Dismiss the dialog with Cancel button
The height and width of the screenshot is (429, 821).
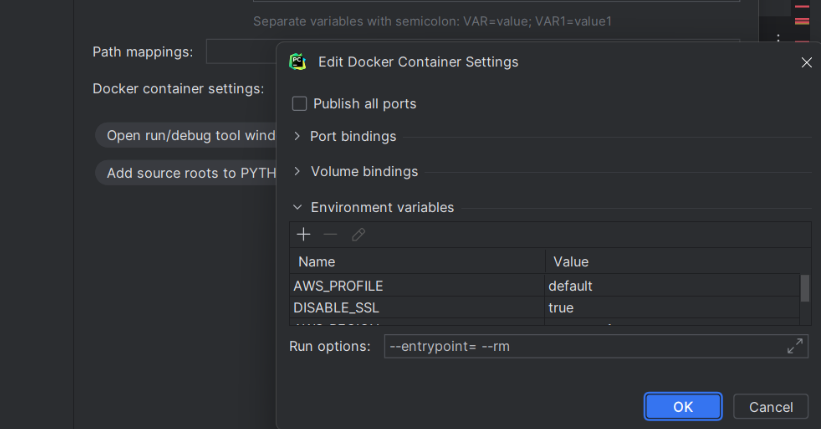771,406
